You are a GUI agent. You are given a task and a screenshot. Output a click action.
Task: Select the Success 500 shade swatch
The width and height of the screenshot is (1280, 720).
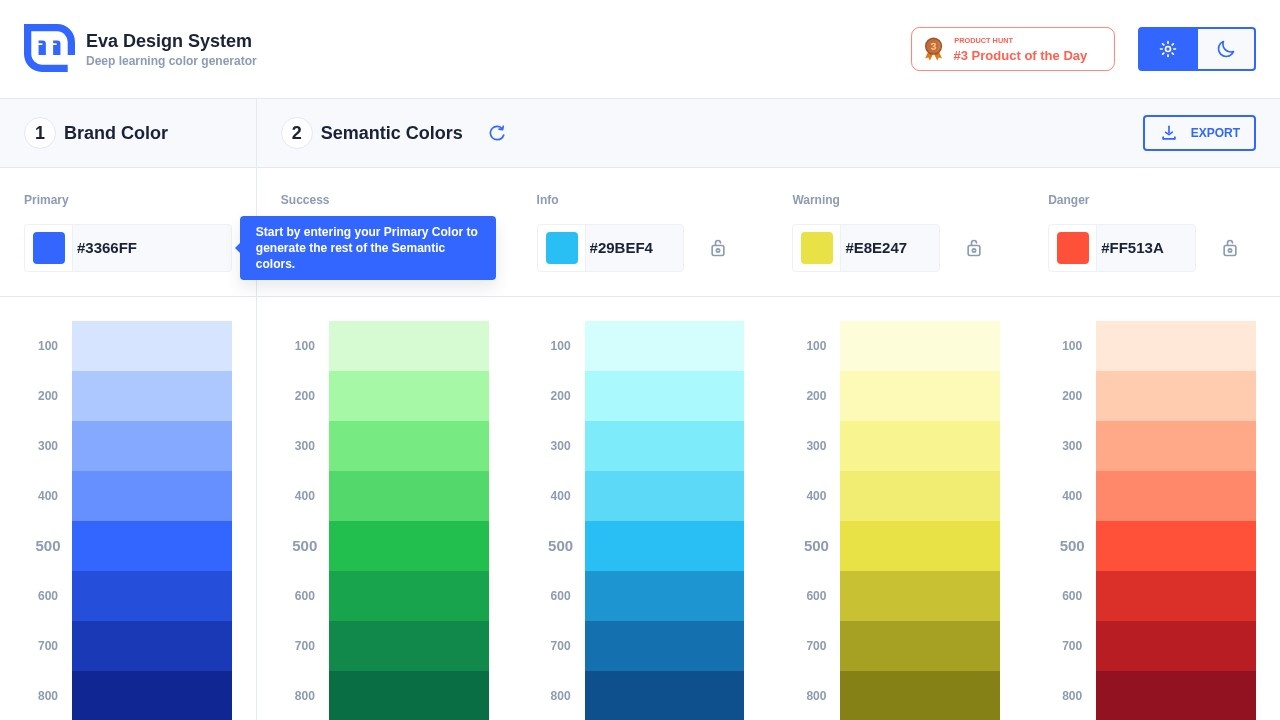point(408,546)
